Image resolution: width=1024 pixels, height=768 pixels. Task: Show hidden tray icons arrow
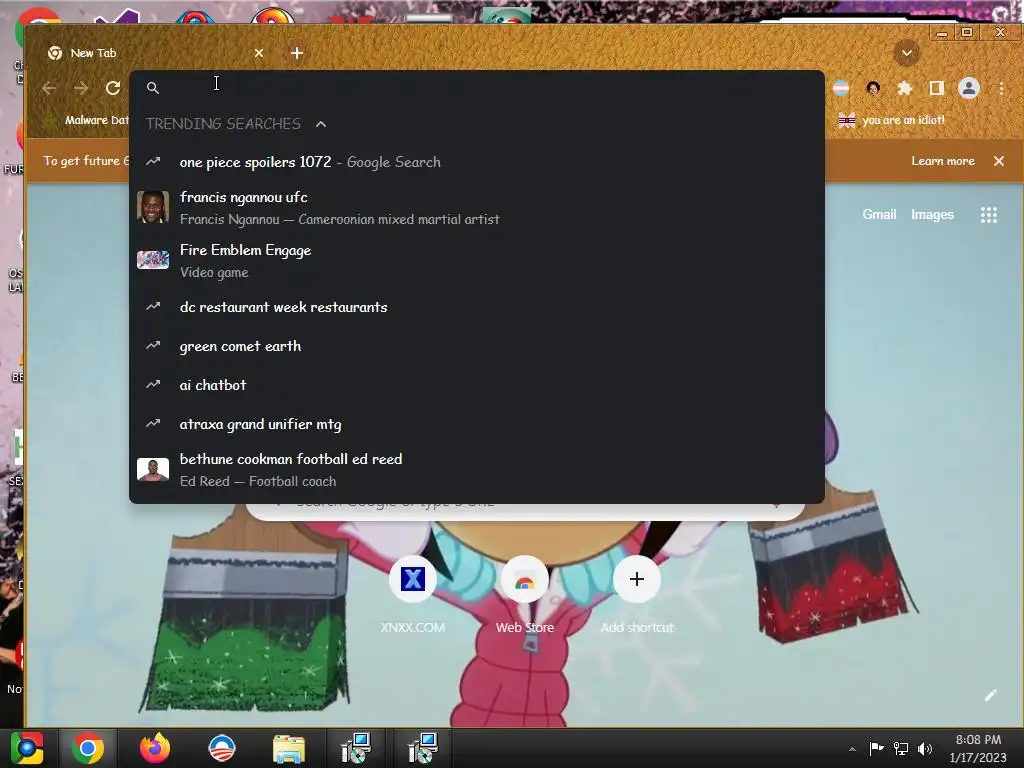(x=852, y=749)
